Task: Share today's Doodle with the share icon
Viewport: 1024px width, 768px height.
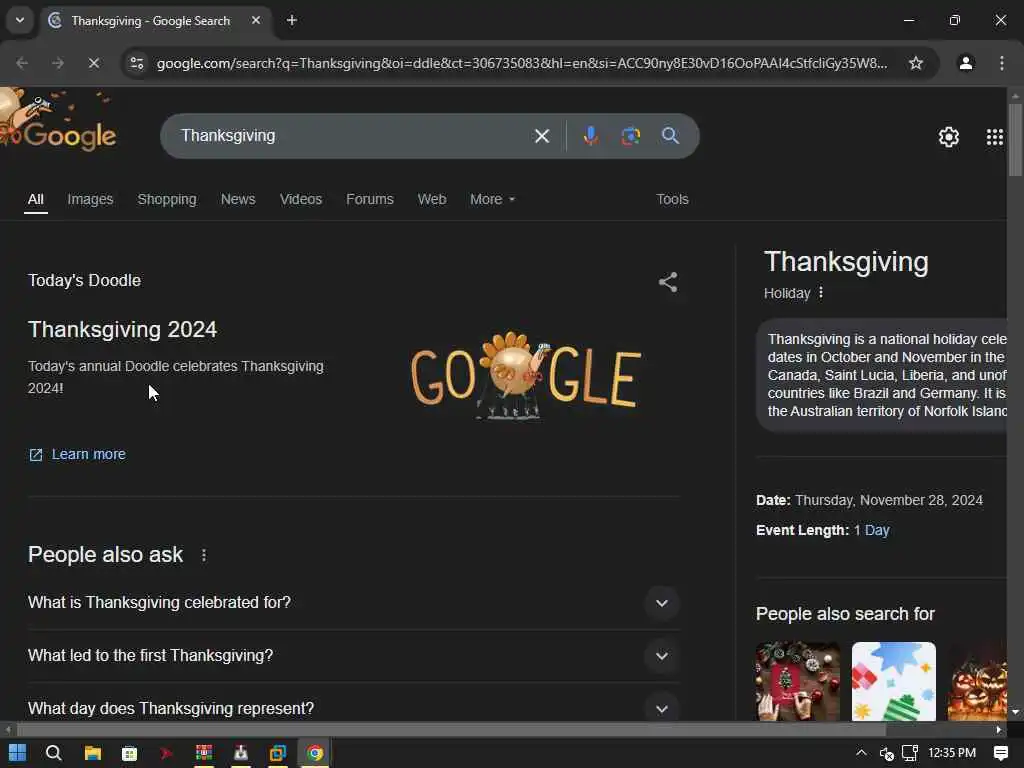Action: coord(667,282)
